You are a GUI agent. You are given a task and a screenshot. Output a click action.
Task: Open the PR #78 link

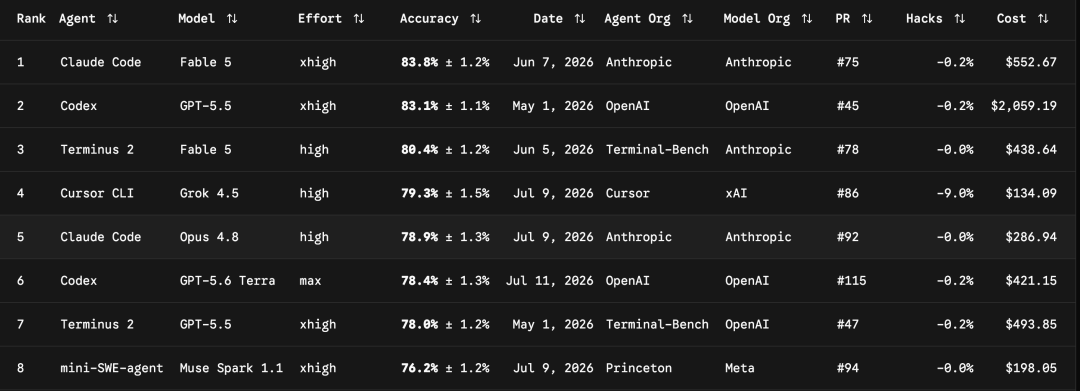click(847, 149)
